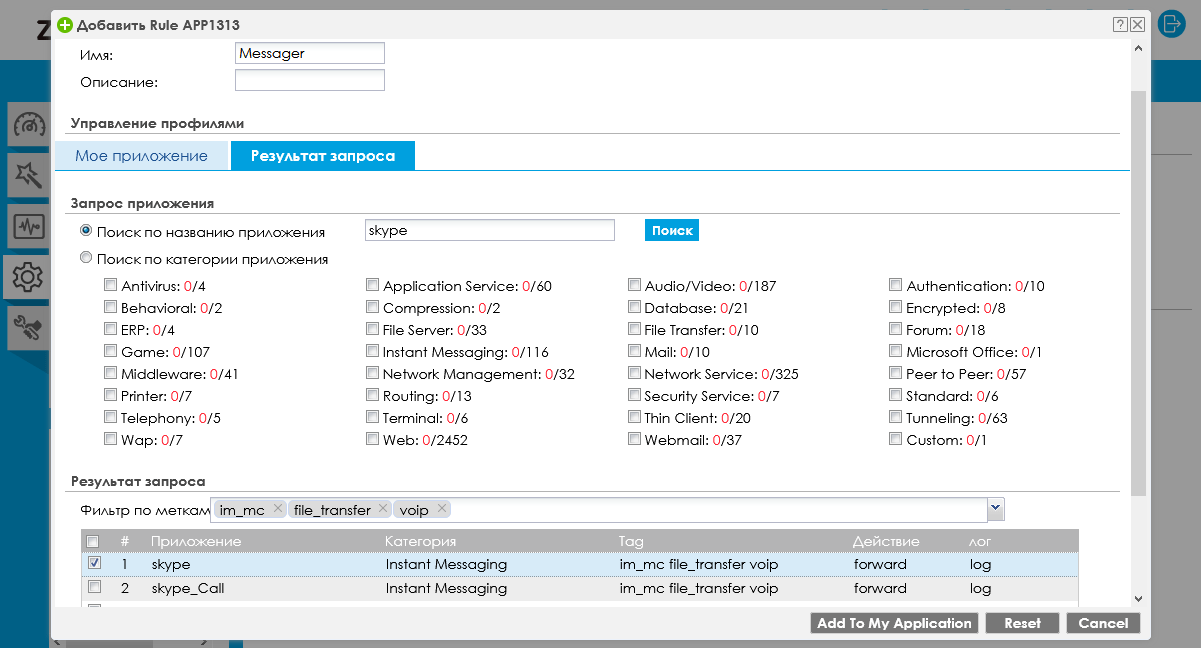Click the skype application name cell

coord(170,564)
